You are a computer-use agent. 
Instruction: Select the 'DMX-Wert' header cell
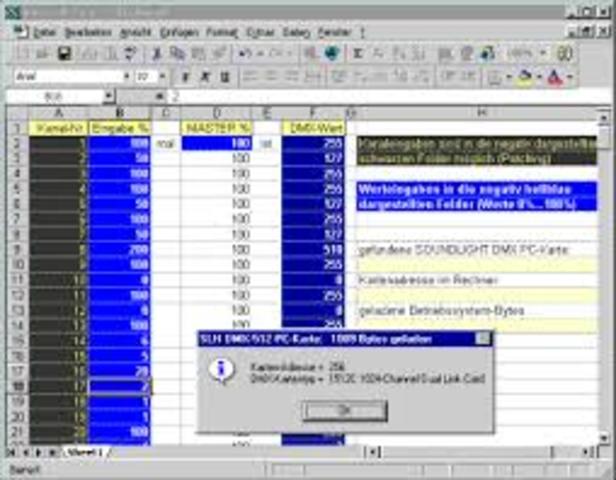(313, 128)
